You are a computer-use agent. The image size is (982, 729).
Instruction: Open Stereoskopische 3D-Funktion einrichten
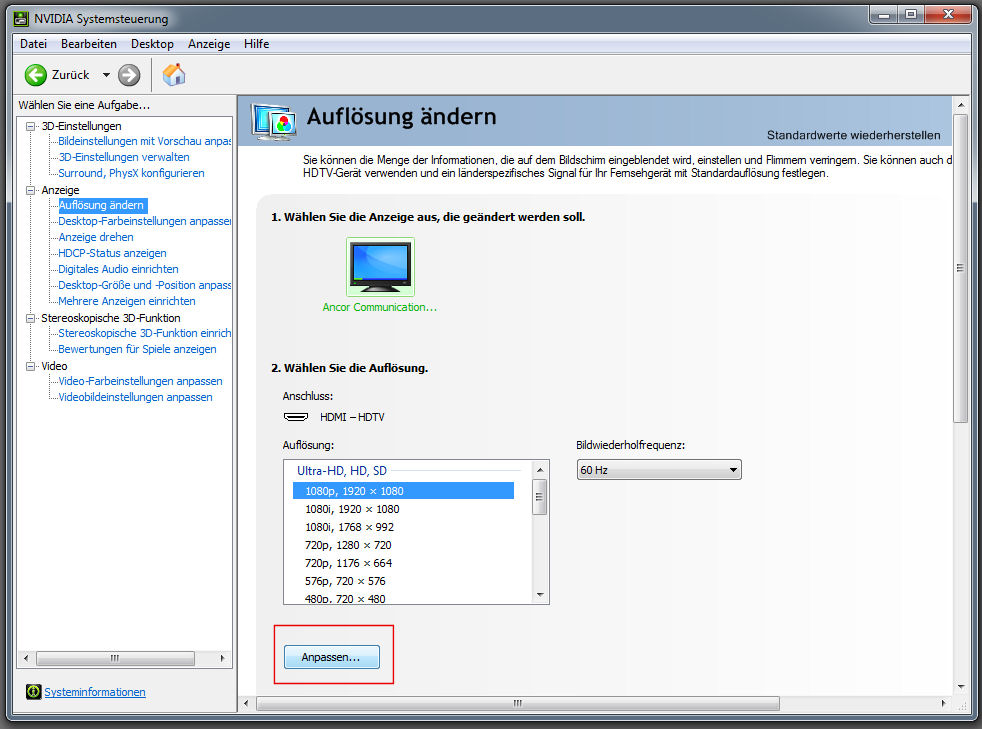144,333
